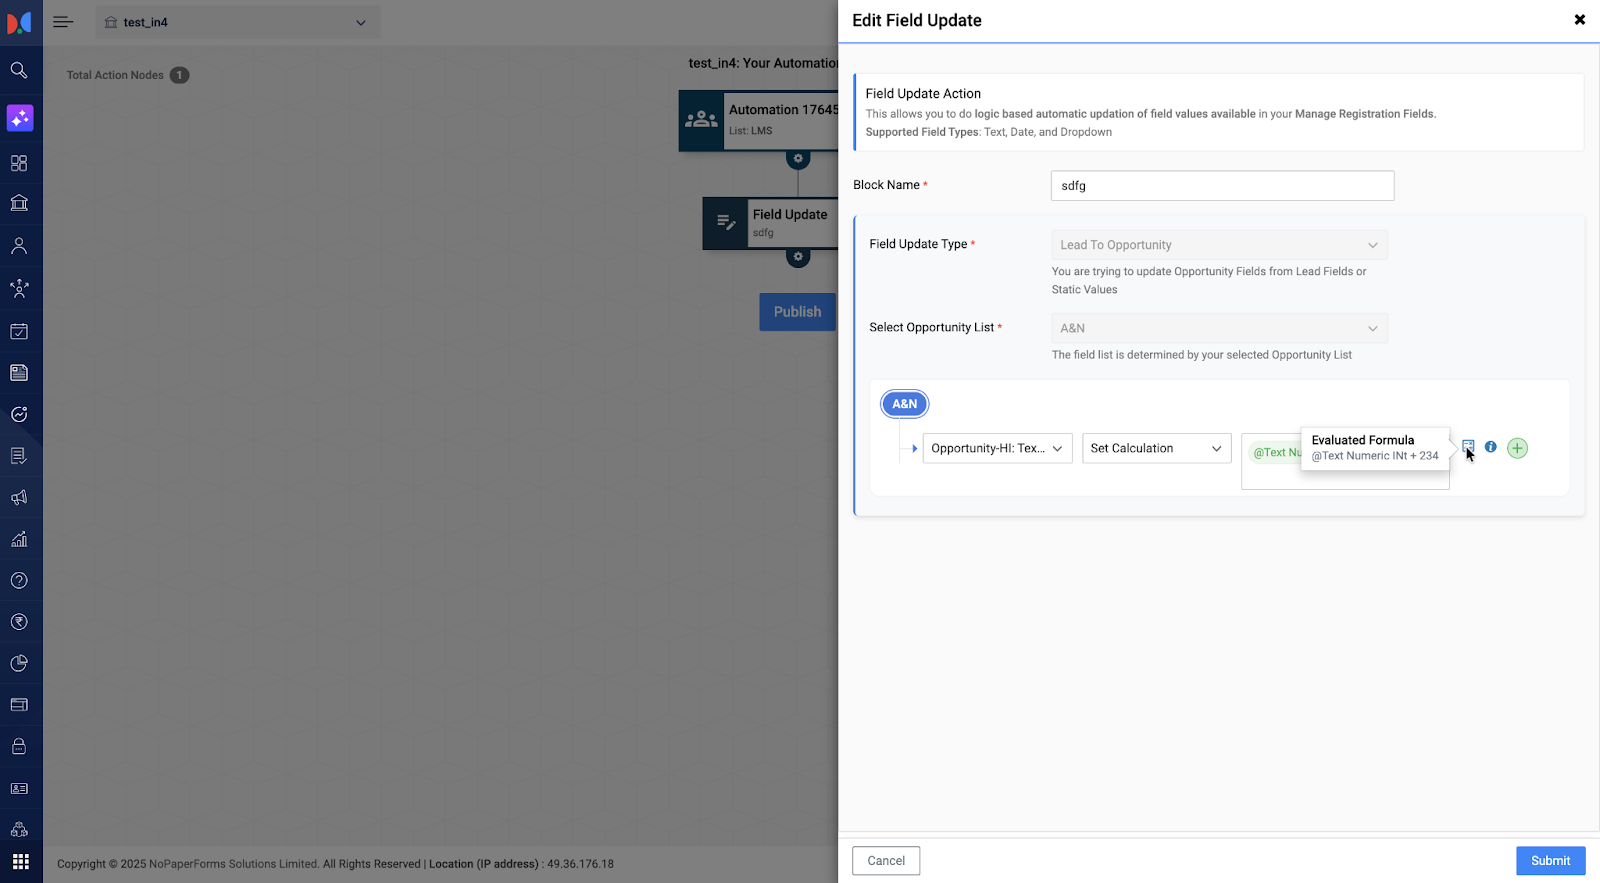1600x883 pixels.
Task: Click the calculator icon beside the formula field
Action: pyautogui.click(x=1467, y=446)
